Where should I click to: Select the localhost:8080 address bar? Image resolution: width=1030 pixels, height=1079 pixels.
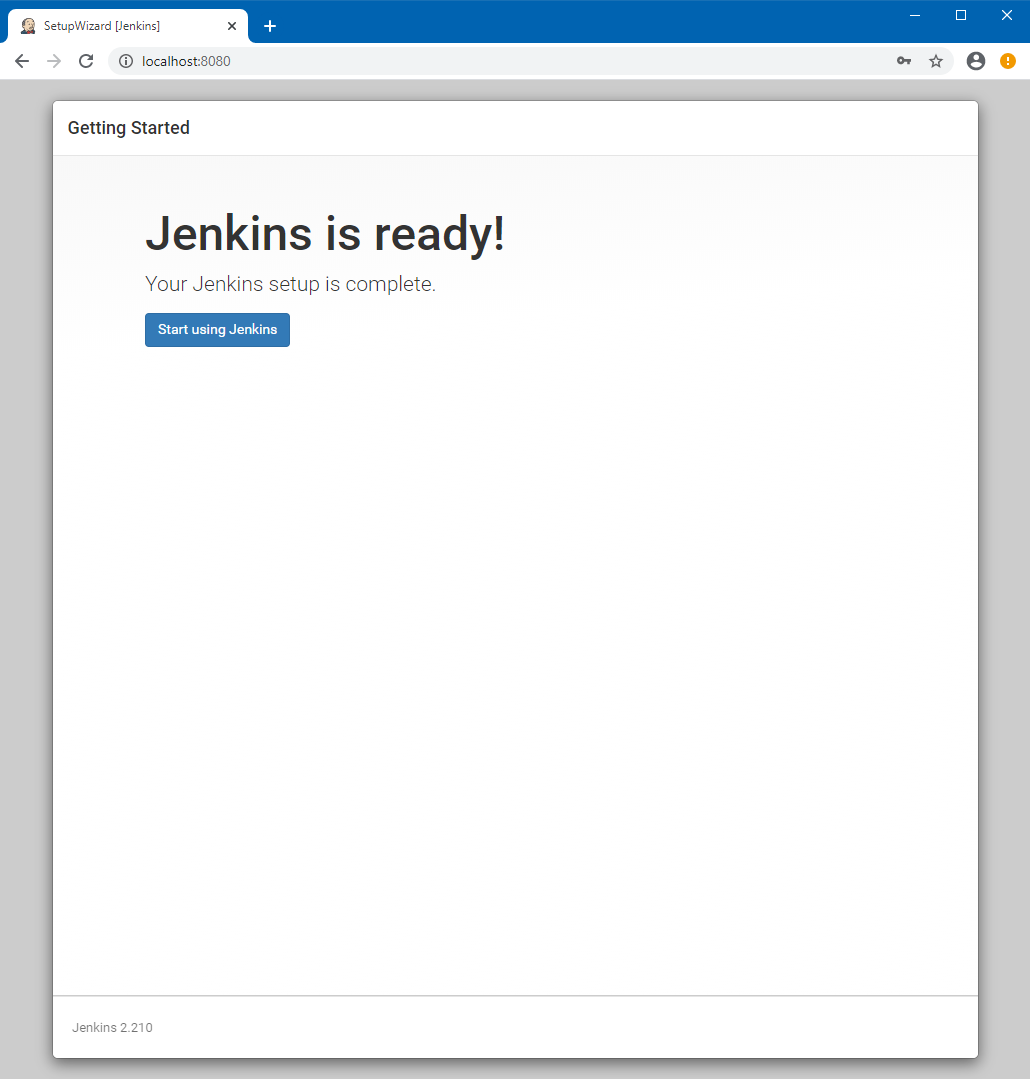[x=530, y=61]
